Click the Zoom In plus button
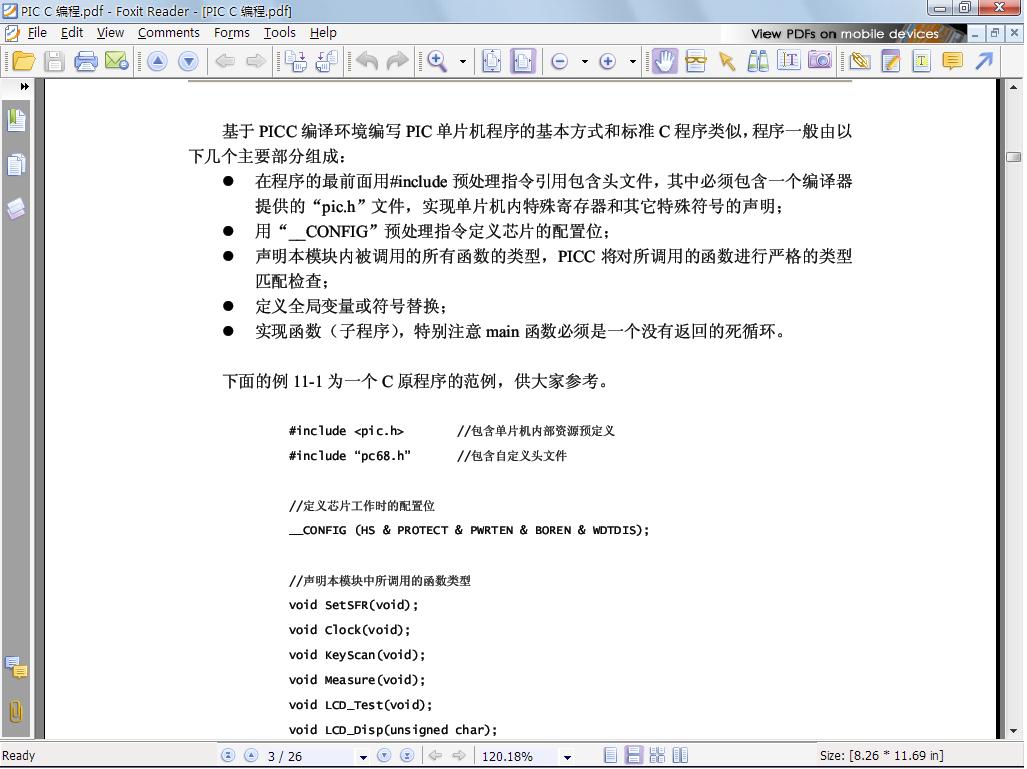Screen dimensions: 1027x769 [608, 62]
